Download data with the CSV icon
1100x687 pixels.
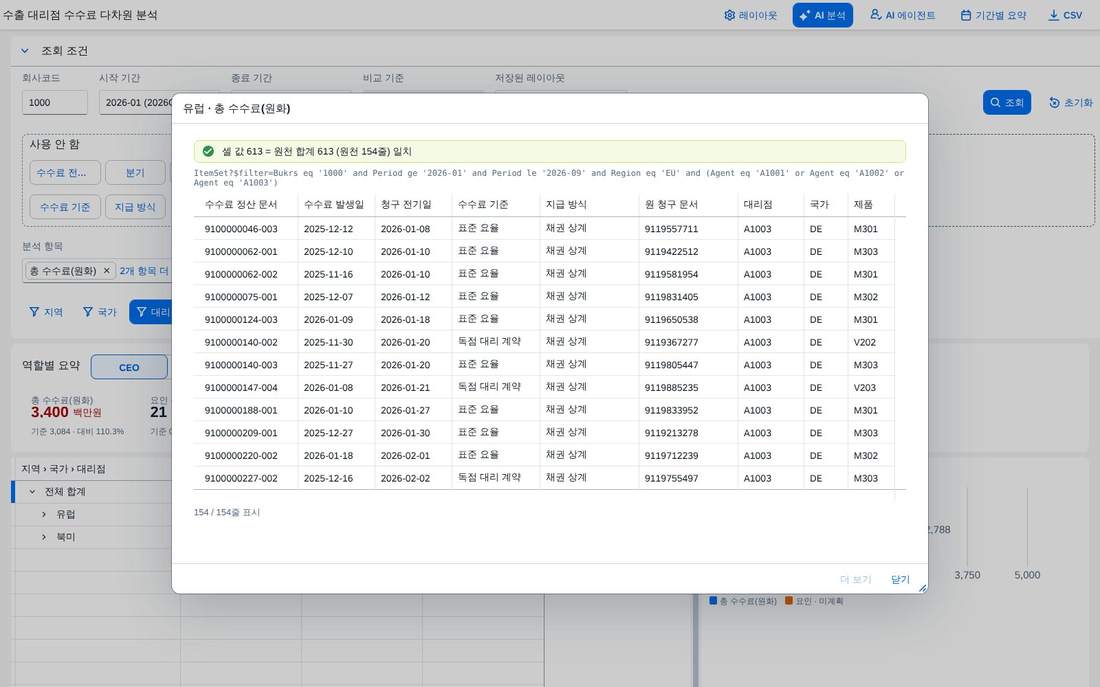coord(1065,15)
